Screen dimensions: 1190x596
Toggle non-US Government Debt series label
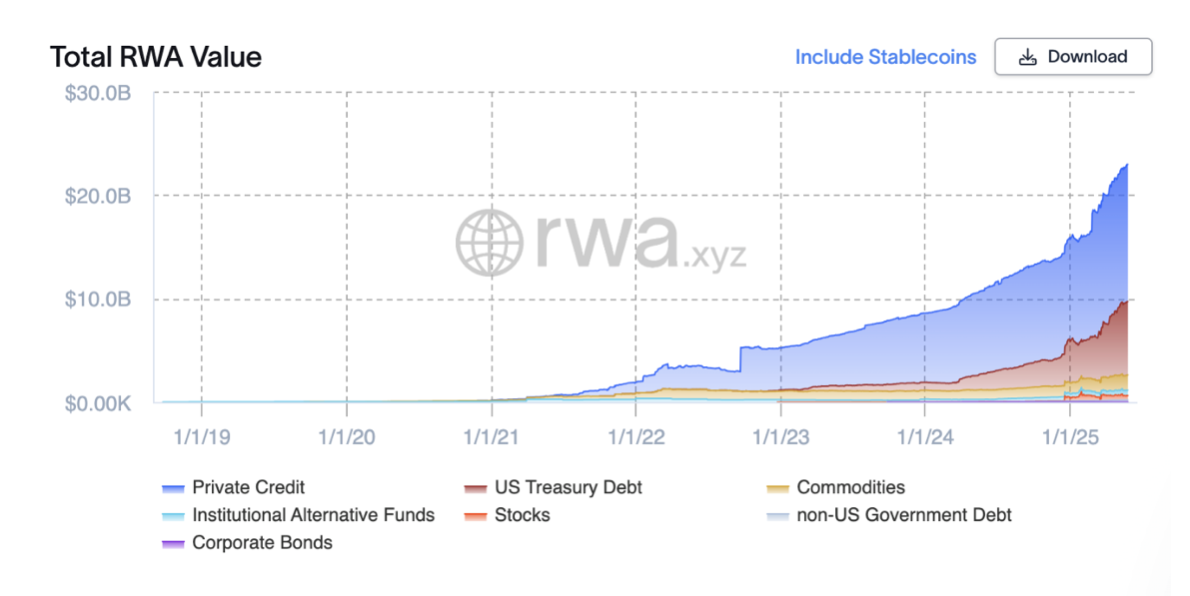[904, 515]
